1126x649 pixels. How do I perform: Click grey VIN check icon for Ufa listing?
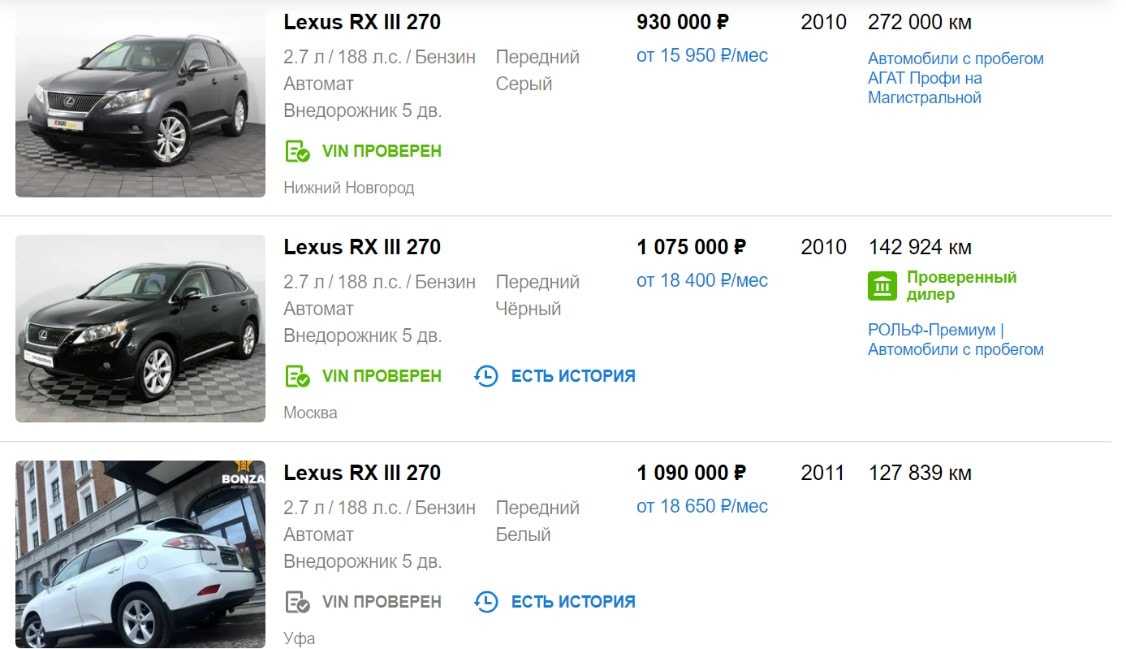point(297,602)
